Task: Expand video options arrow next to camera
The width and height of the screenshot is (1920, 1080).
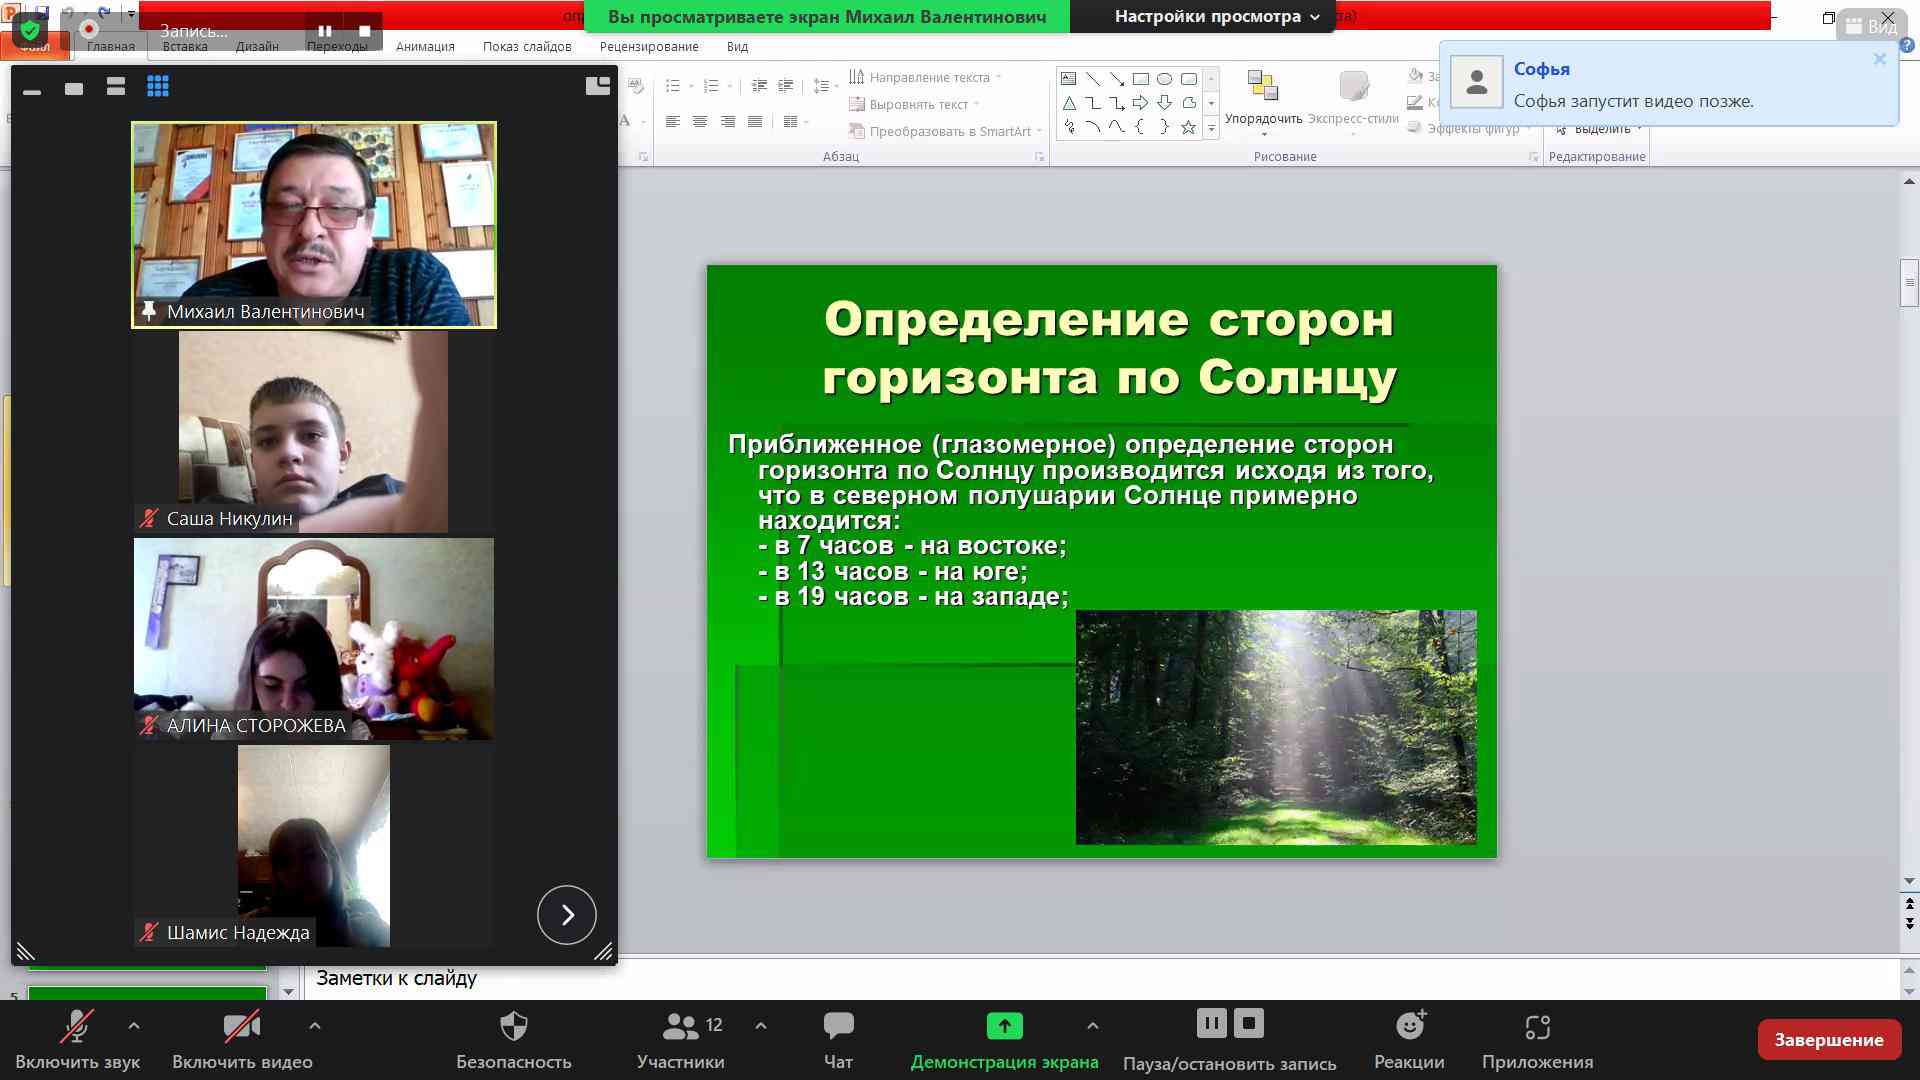Action: [x=315, y=1026]
